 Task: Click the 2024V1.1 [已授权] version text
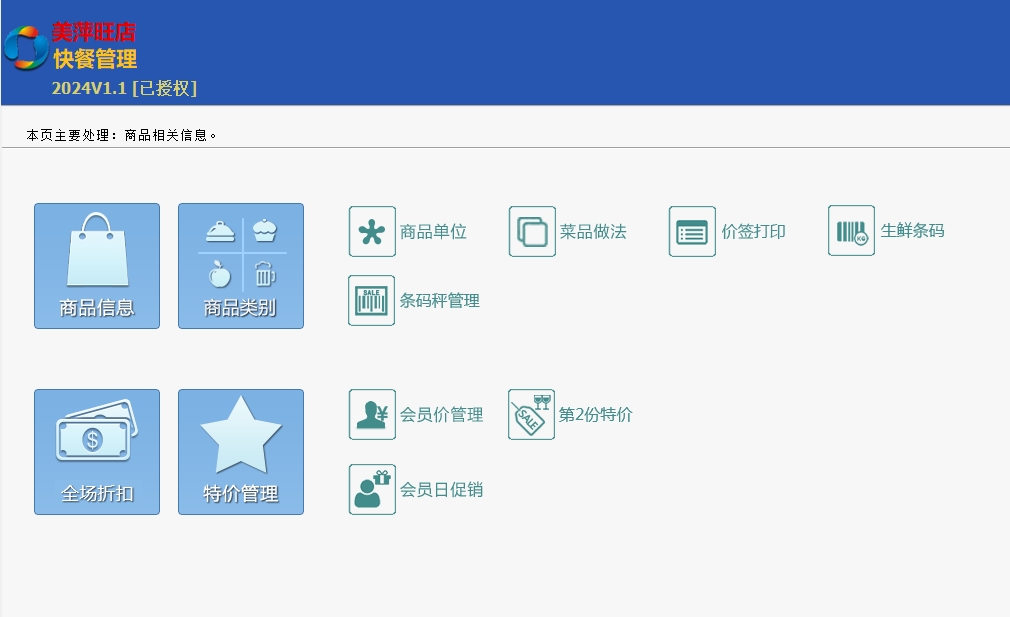pyautogui.click(x=124, y=88)
